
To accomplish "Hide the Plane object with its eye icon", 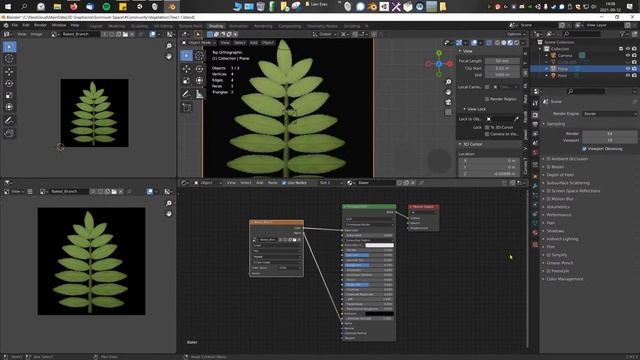I will 628,69.
